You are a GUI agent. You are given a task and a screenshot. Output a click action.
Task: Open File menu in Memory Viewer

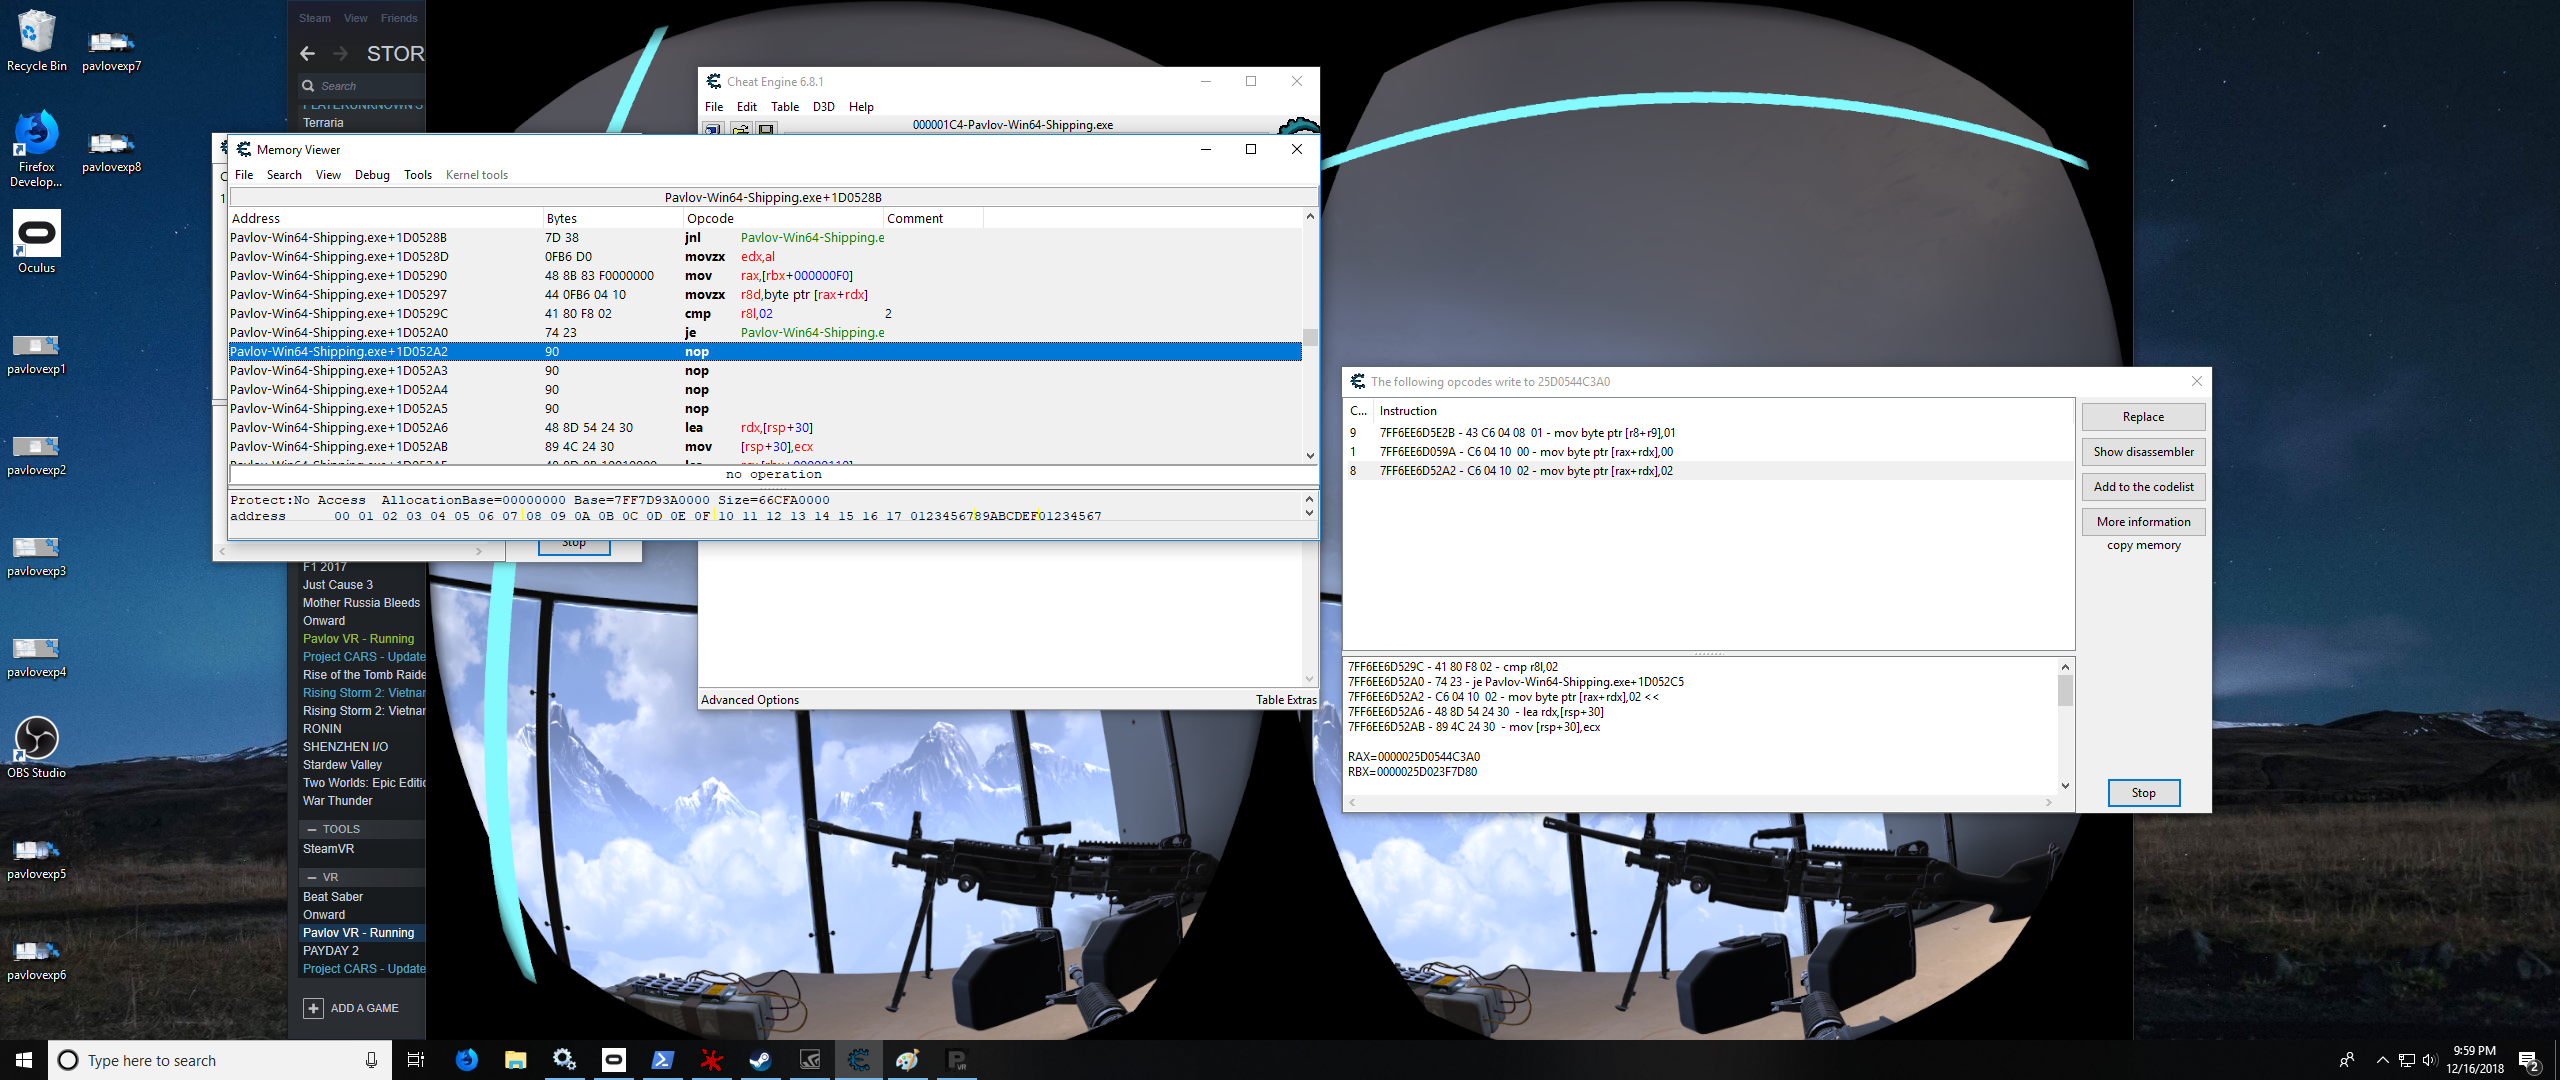[x=244, y=175]
